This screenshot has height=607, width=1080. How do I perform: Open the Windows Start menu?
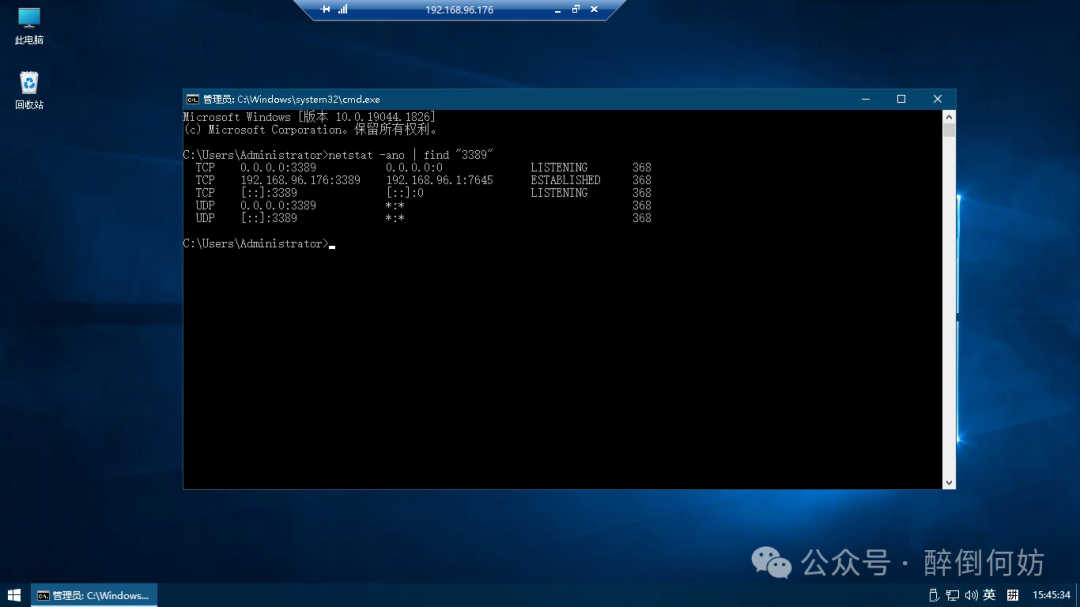coord(15,595)
